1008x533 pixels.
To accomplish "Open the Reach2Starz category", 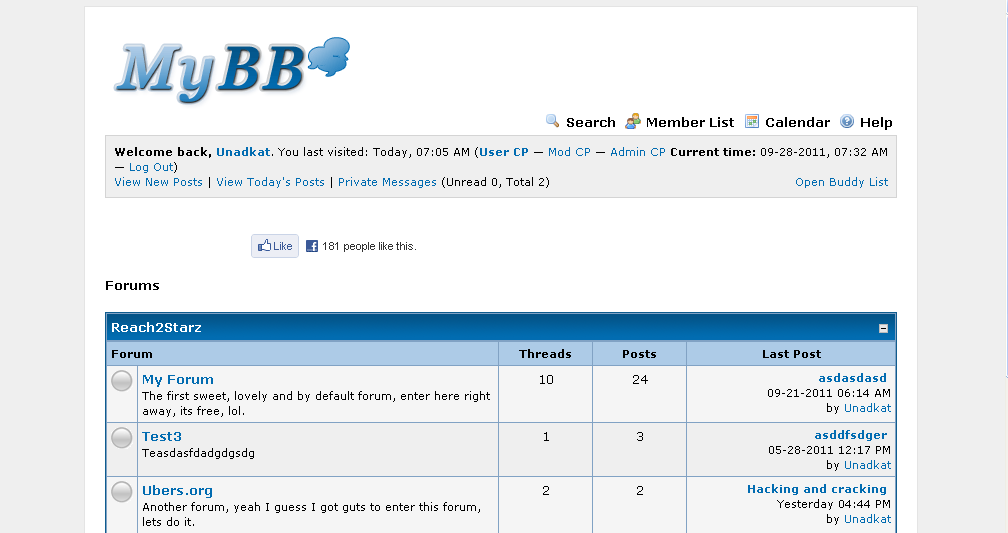I will [x=156, y=328].
